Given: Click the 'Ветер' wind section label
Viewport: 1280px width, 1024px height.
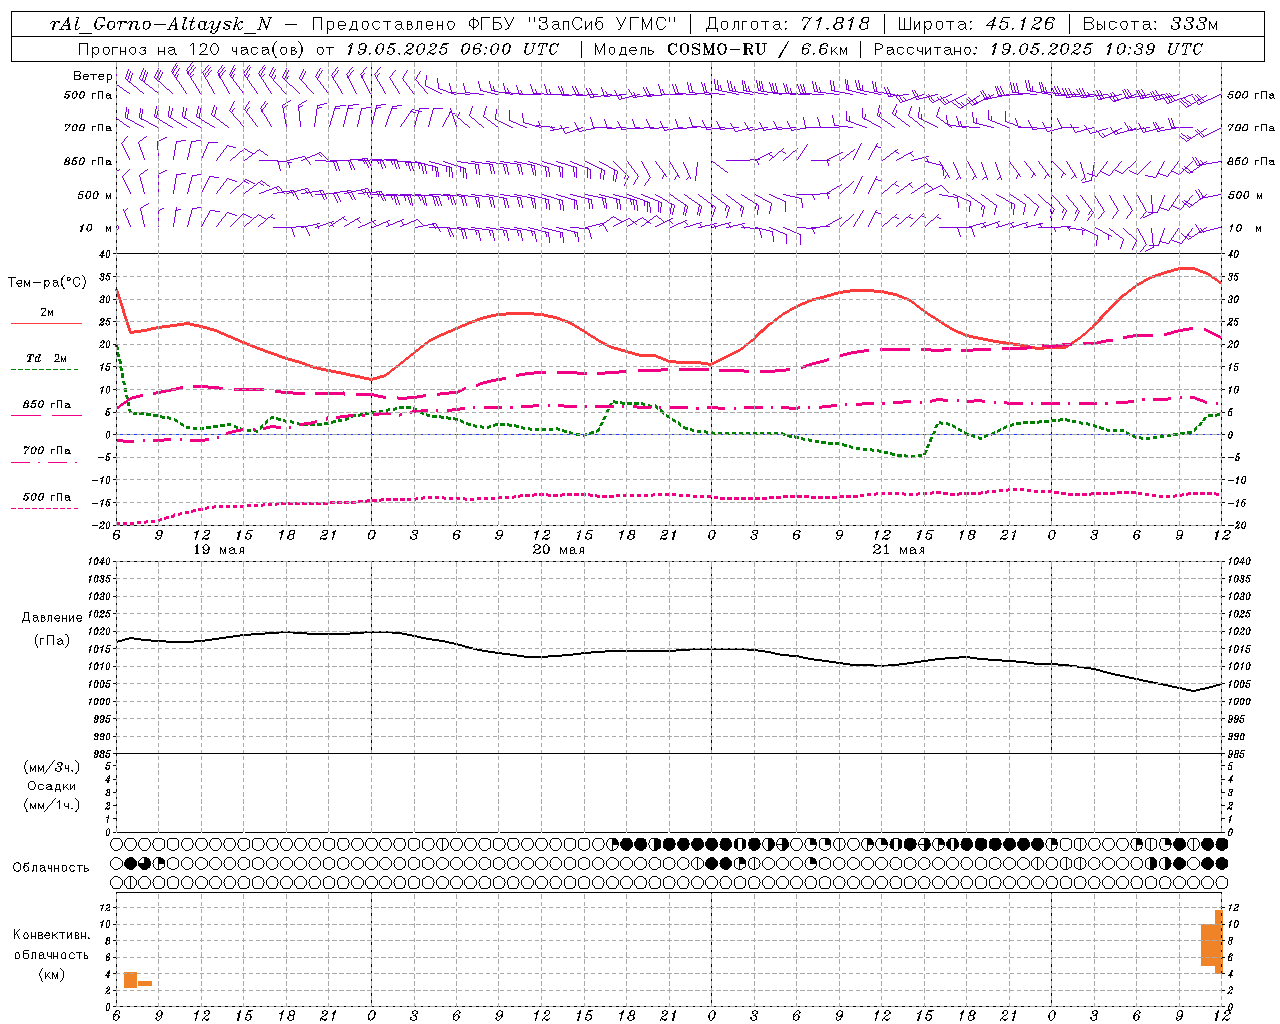Looking at the screenshot, I should [92, 76].
